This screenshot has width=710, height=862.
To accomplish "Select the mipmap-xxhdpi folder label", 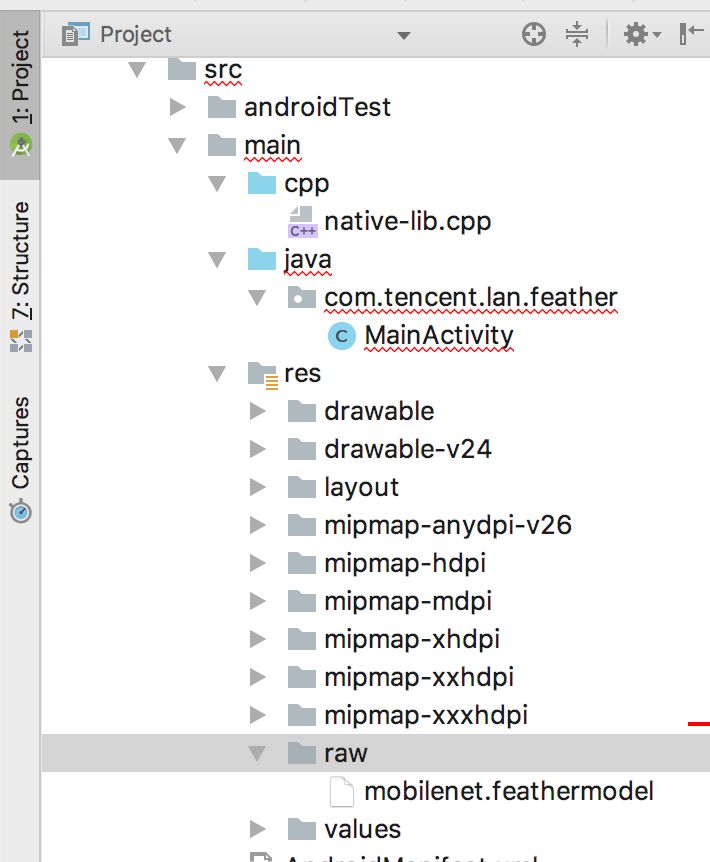I will coord(419,678).
